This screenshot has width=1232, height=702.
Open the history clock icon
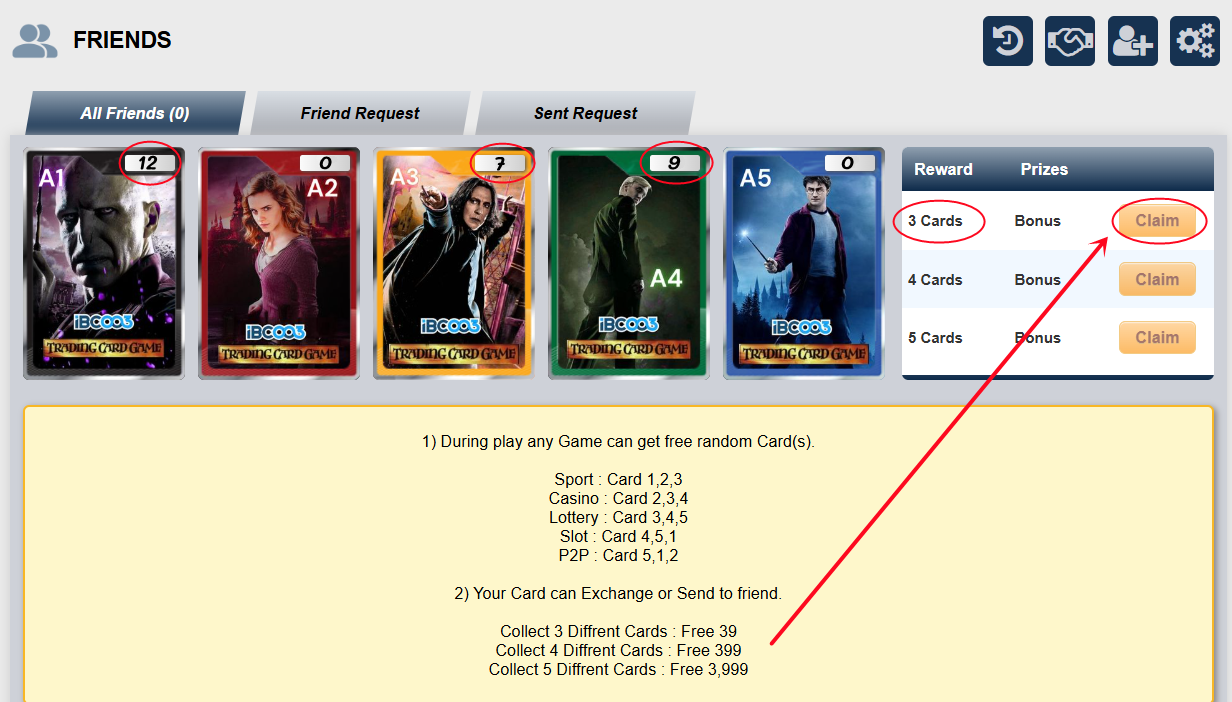point(1007,41)
